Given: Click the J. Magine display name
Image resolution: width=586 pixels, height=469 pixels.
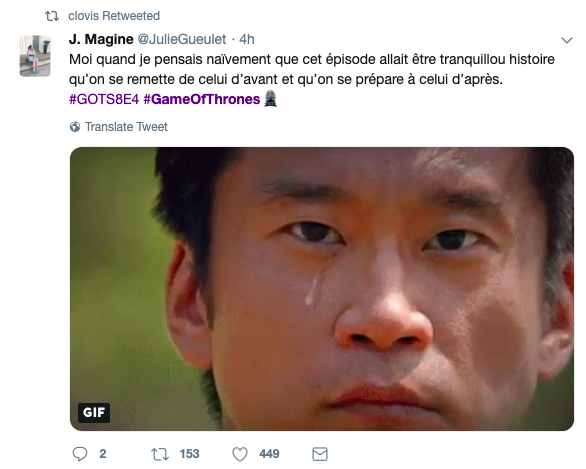Looking at the screenshot, I should coord(101,39).
